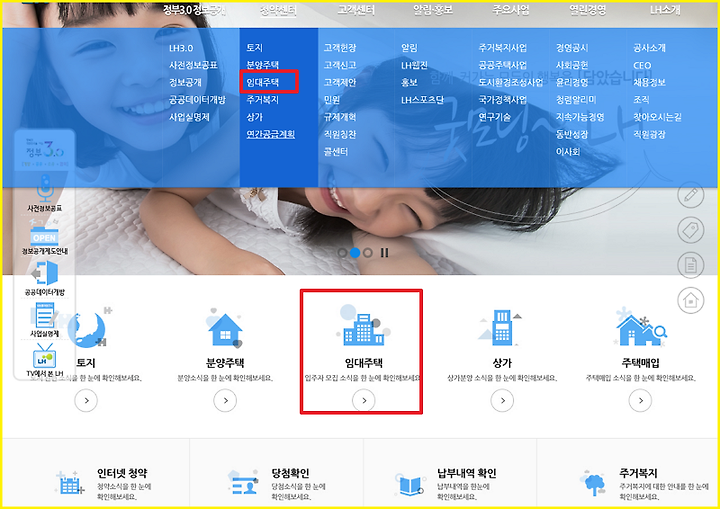Open 채용정보 submenu item

tap(649, 82)
